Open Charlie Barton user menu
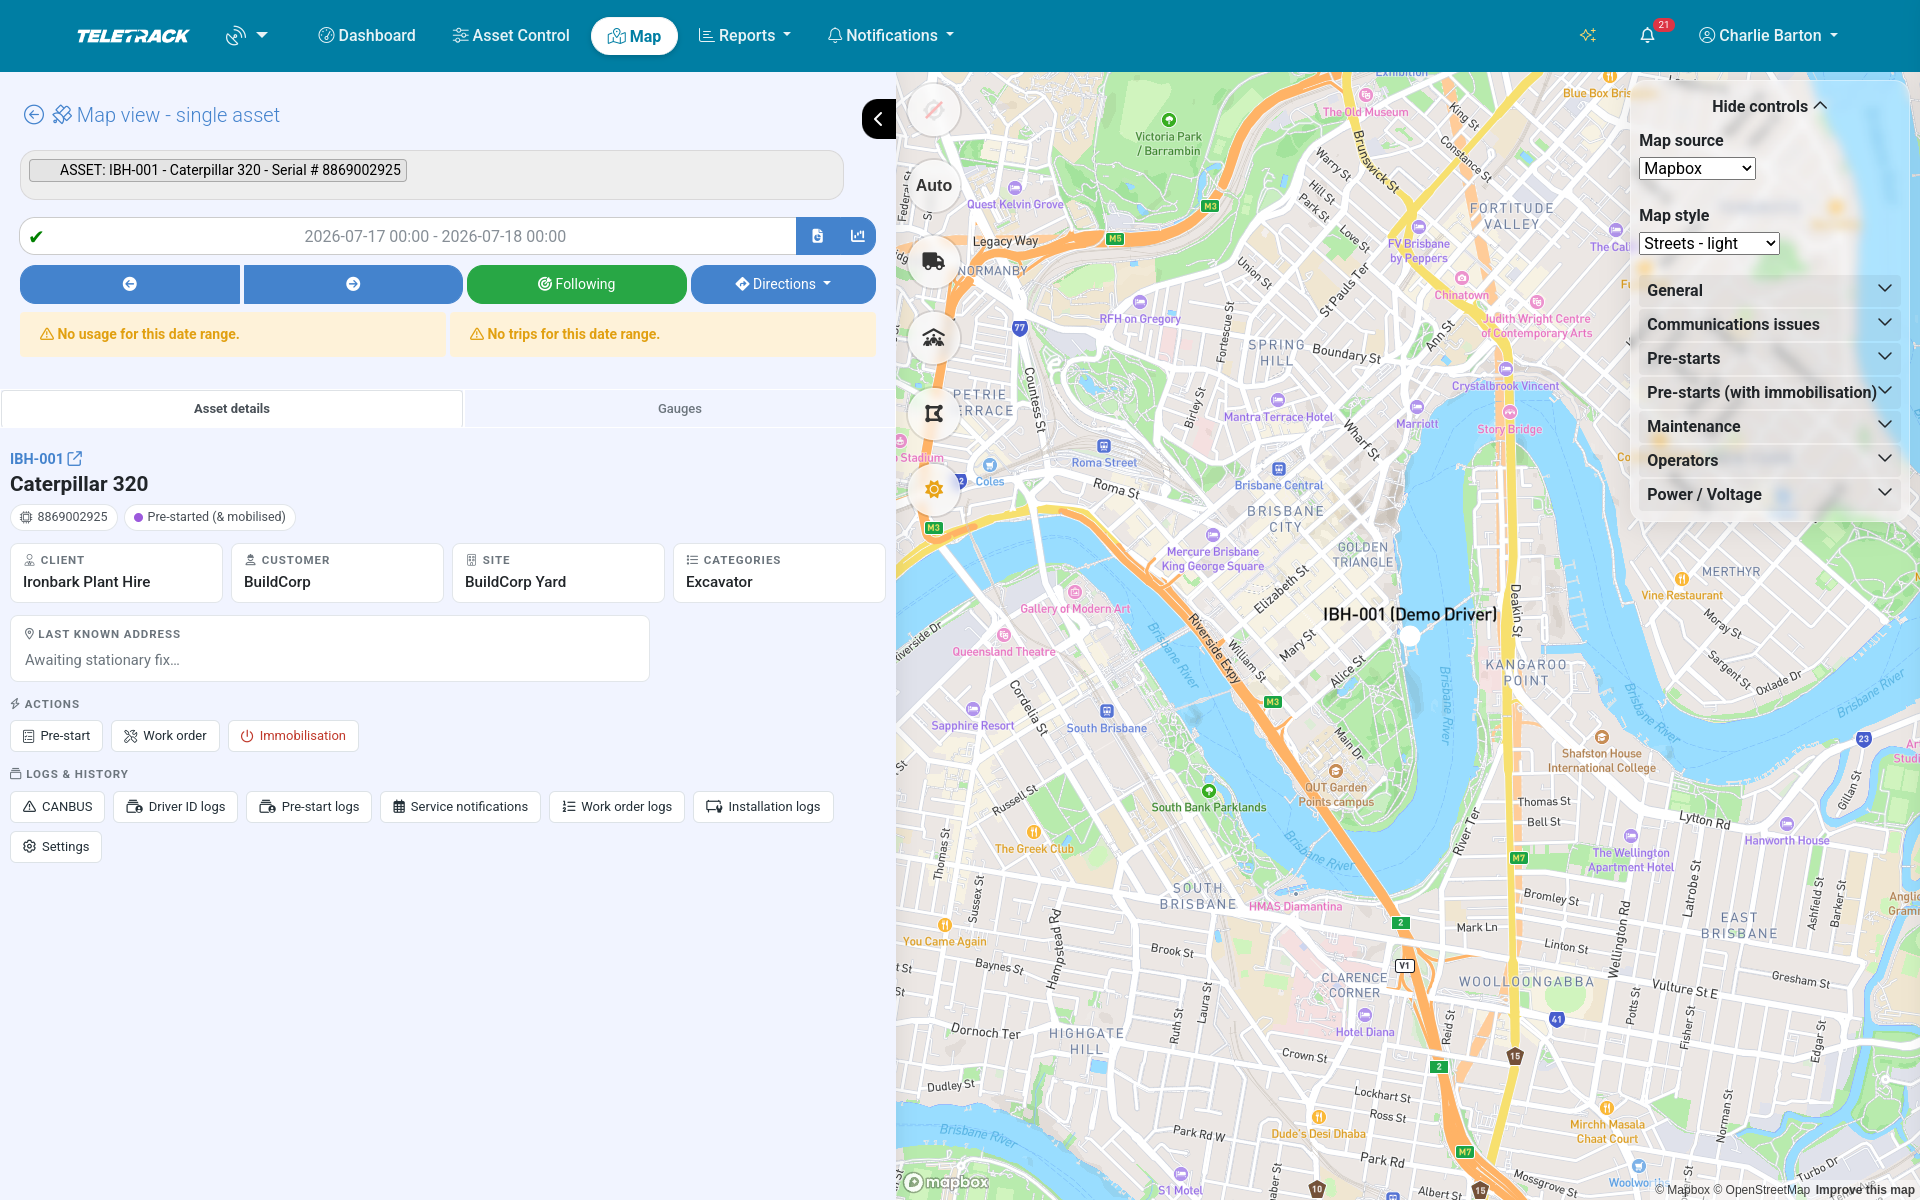 [x=1768, y=36]
